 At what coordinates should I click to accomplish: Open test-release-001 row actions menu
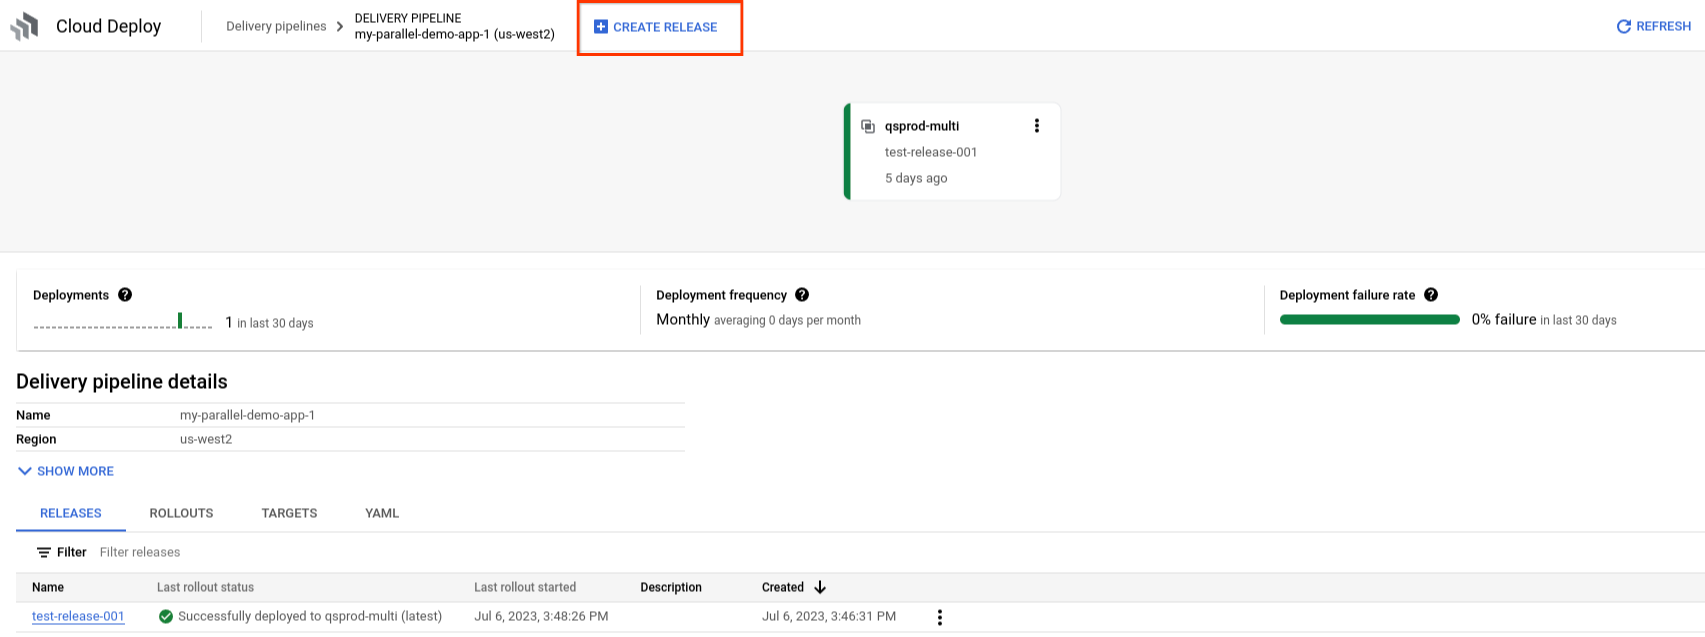pyautogui.click(x=939, y=617)
